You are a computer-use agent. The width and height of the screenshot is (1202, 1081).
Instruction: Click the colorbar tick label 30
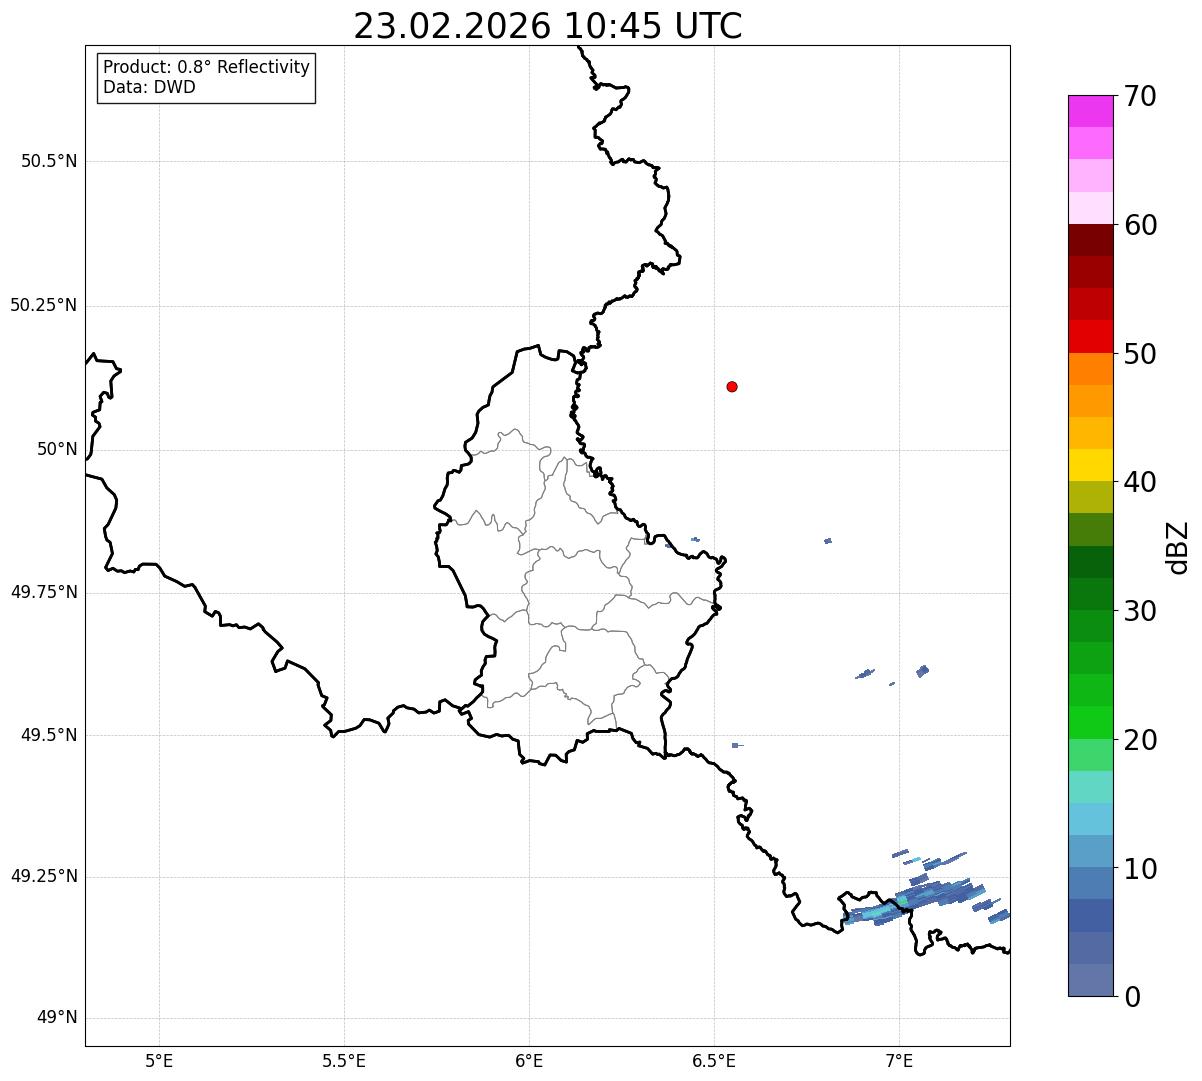1140,611
